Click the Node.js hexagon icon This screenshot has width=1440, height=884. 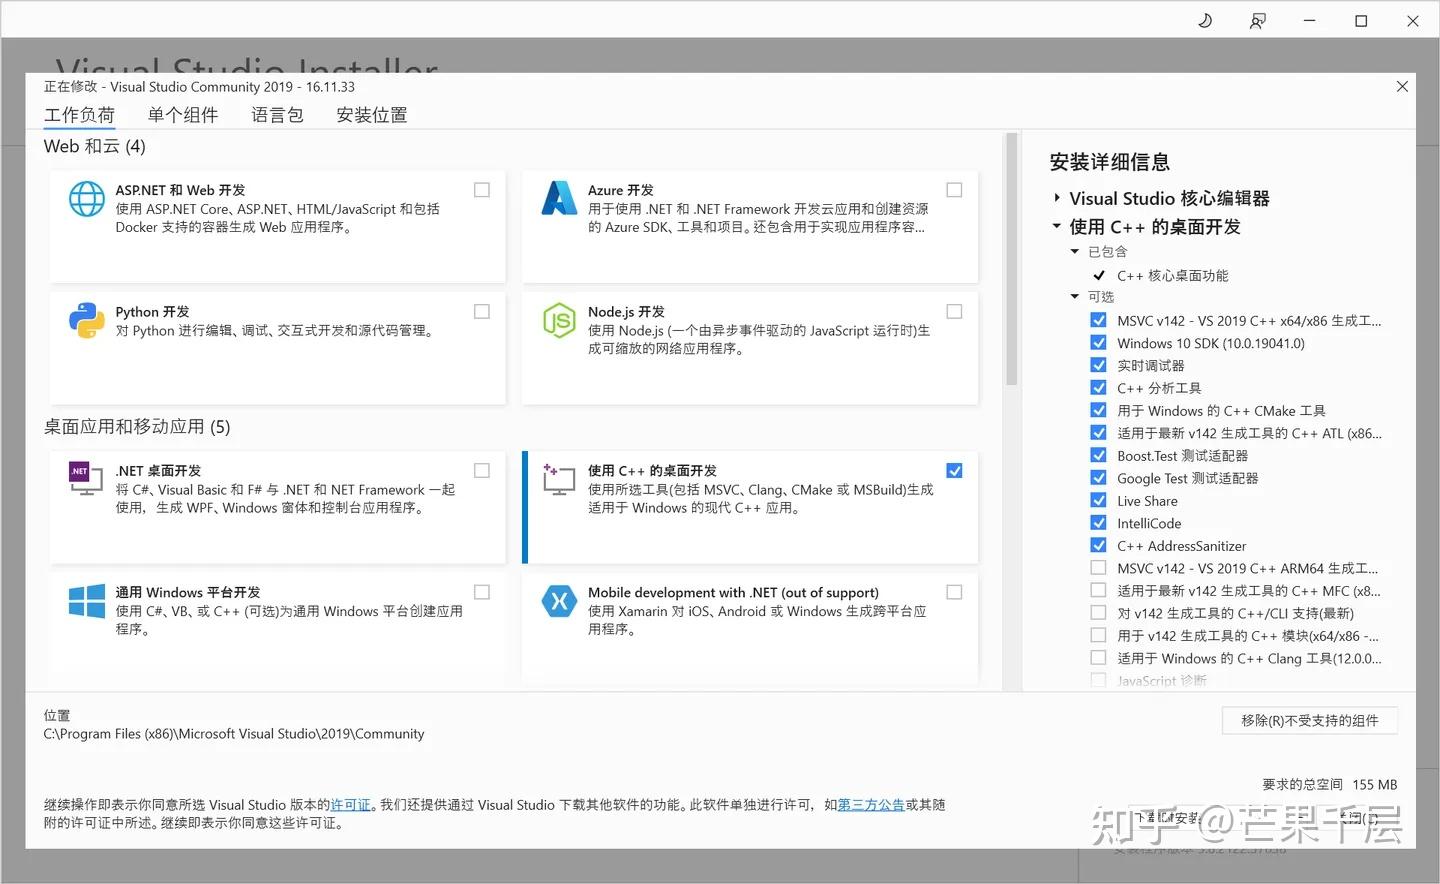pos(559,321)
